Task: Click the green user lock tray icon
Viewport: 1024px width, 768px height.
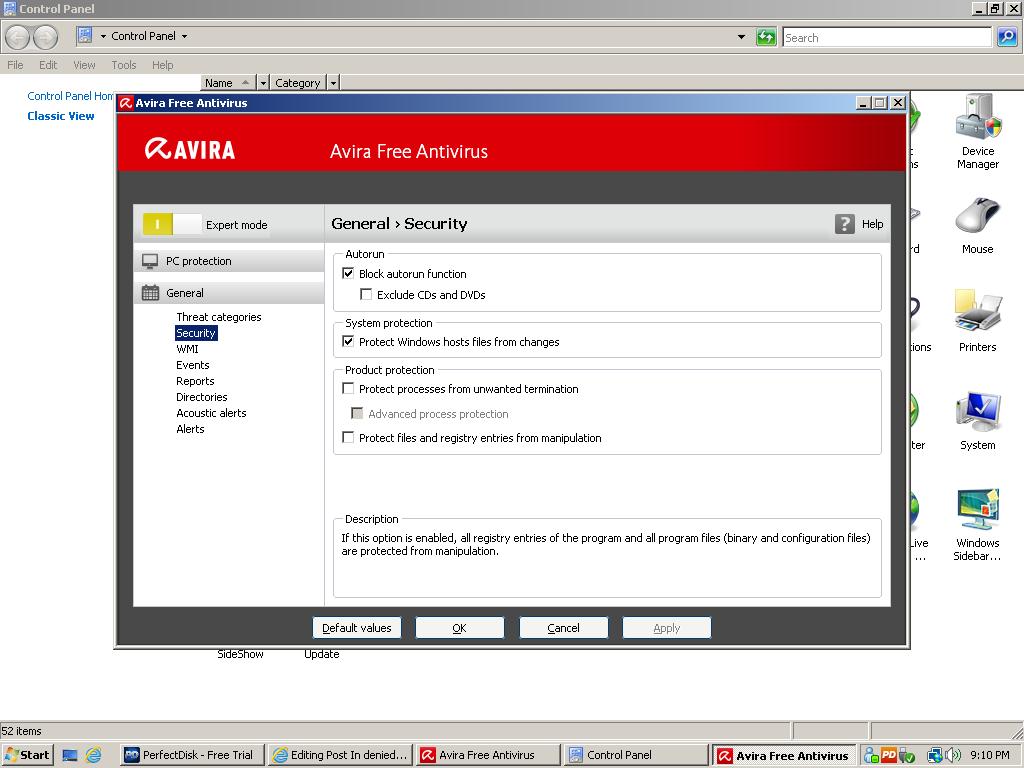Action: click(871, 755)
